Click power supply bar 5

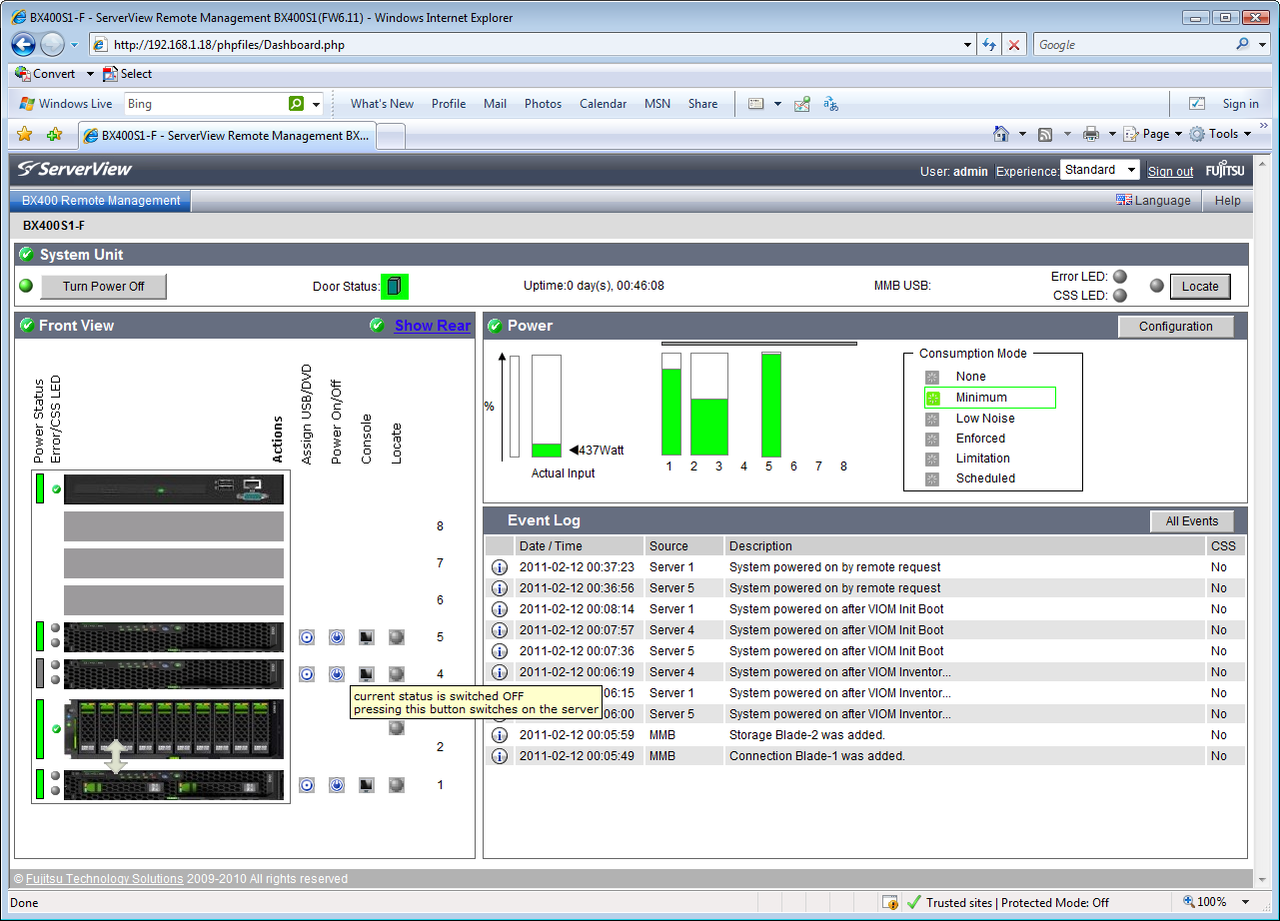(x=771, y=403)
